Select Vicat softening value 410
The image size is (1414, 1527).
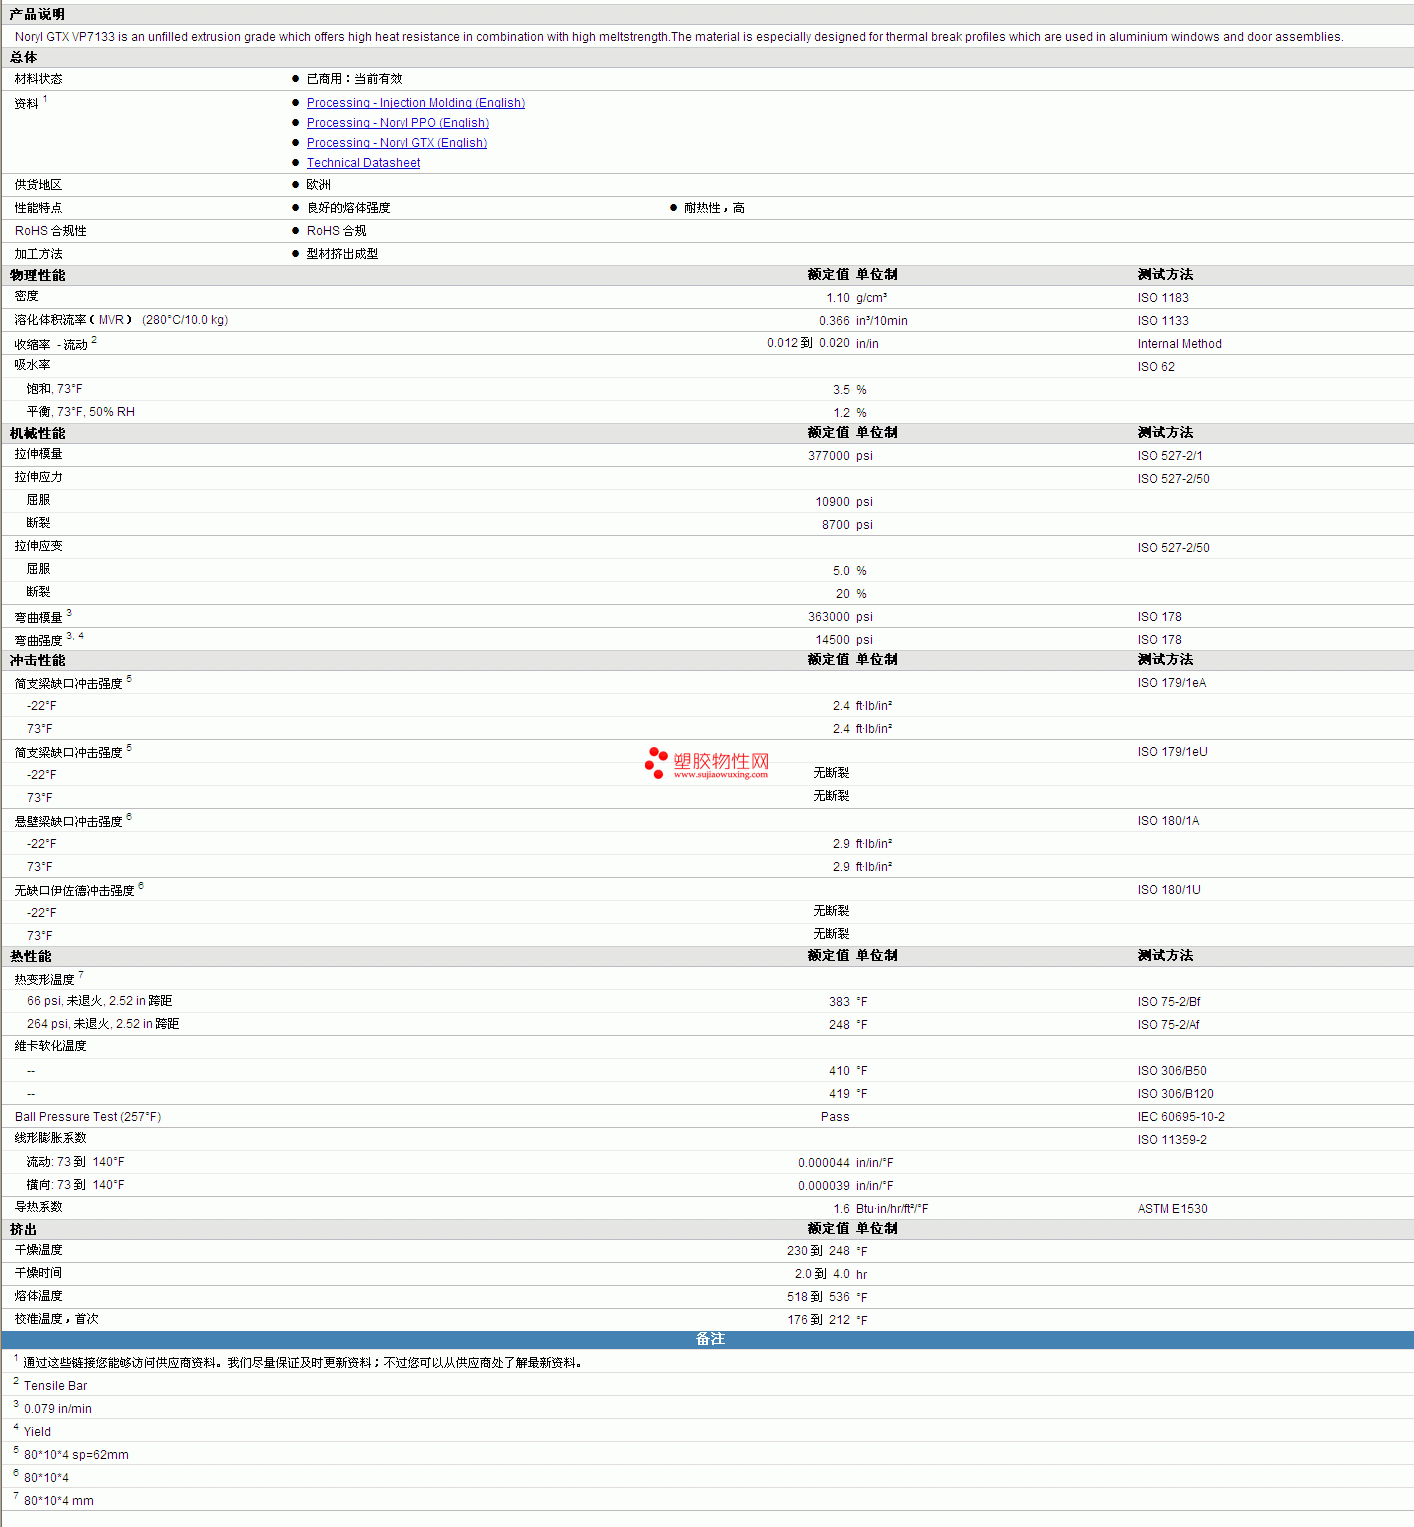(x=839, y=1071)
